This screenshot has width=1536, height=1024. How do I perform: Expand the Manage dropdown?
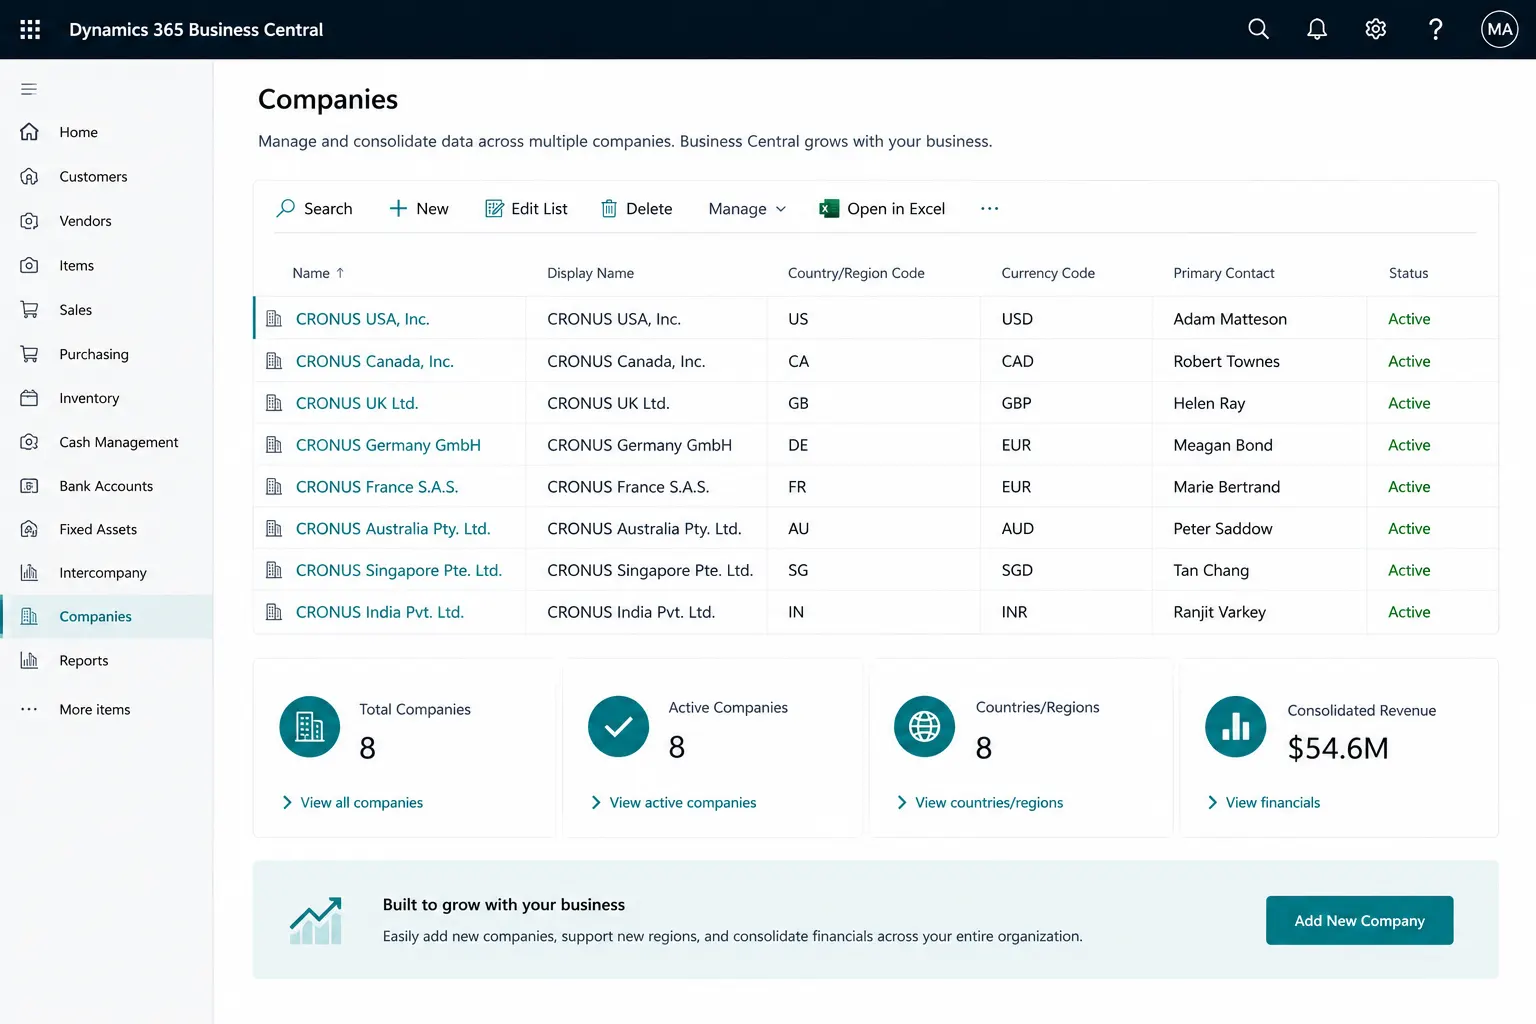tap(747, 209)
